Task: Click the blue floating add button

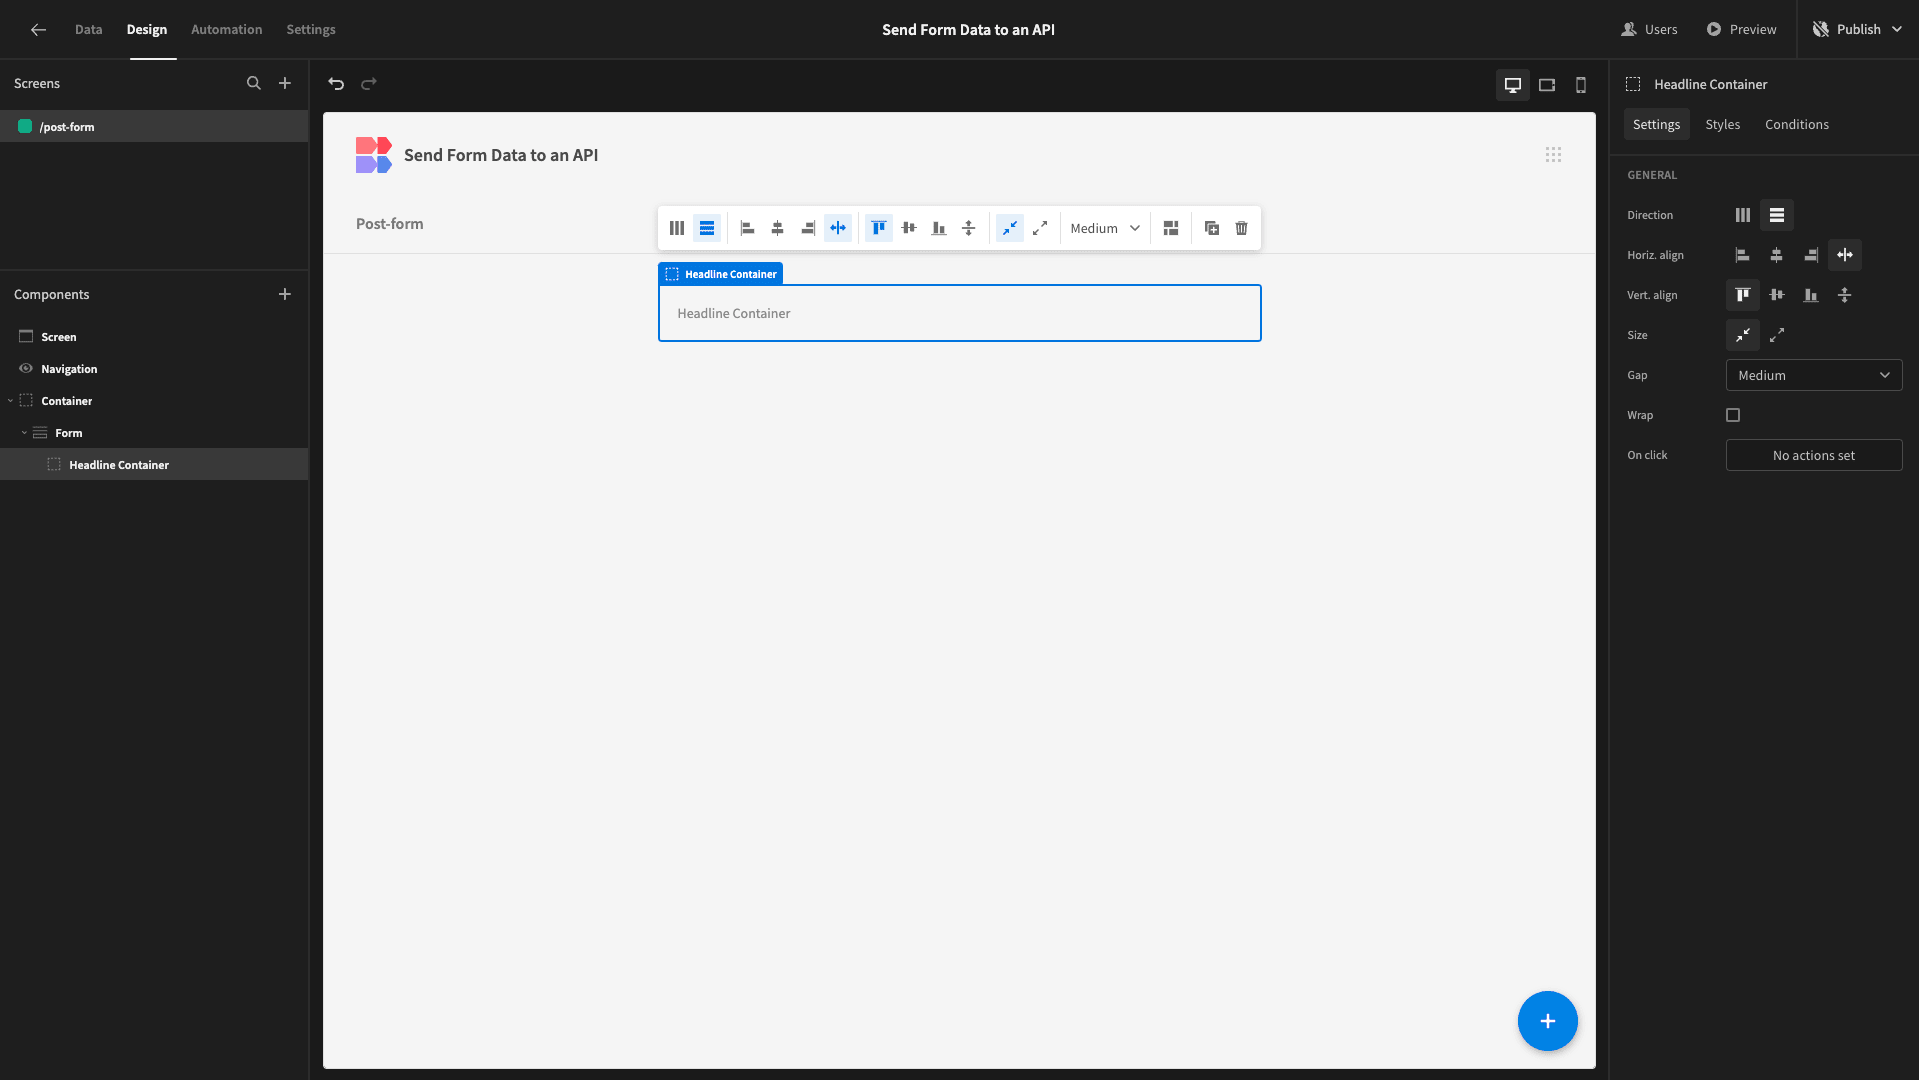Action: coord(1547,1021)
